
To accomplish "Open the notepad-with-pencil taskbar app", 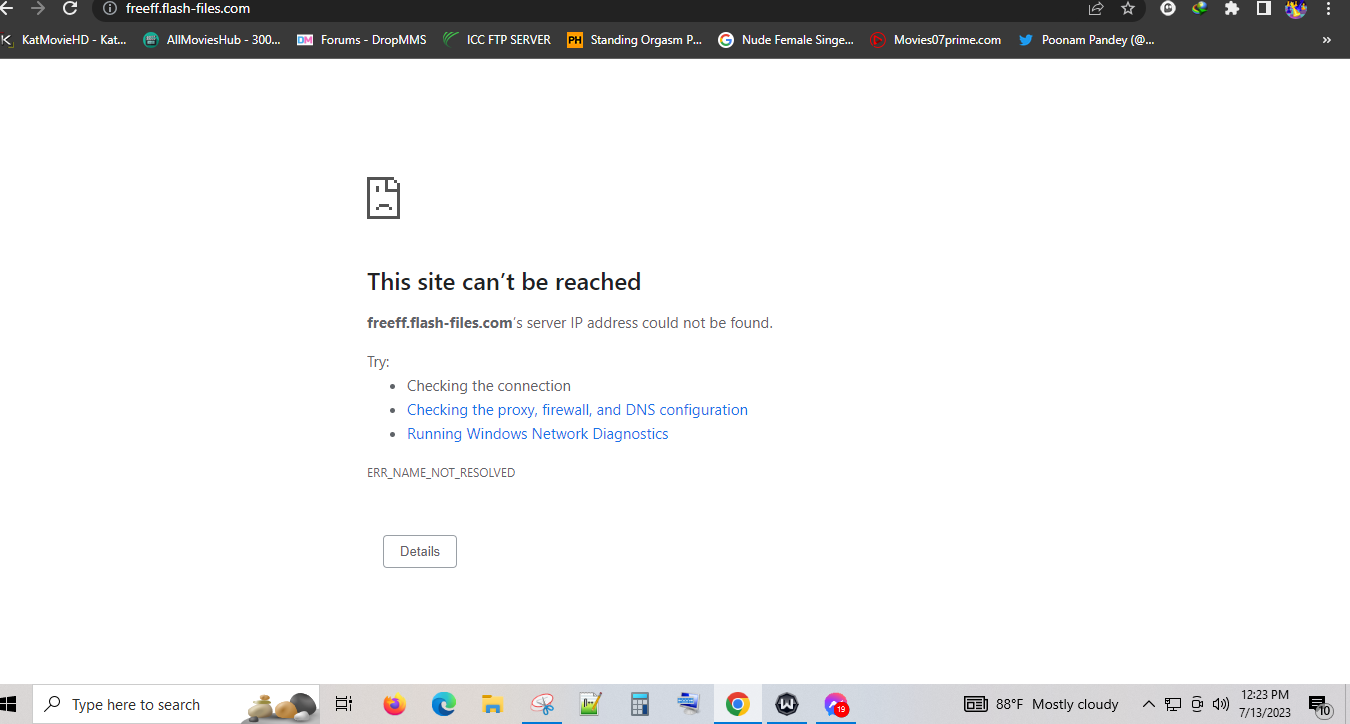I will [591, 704].
